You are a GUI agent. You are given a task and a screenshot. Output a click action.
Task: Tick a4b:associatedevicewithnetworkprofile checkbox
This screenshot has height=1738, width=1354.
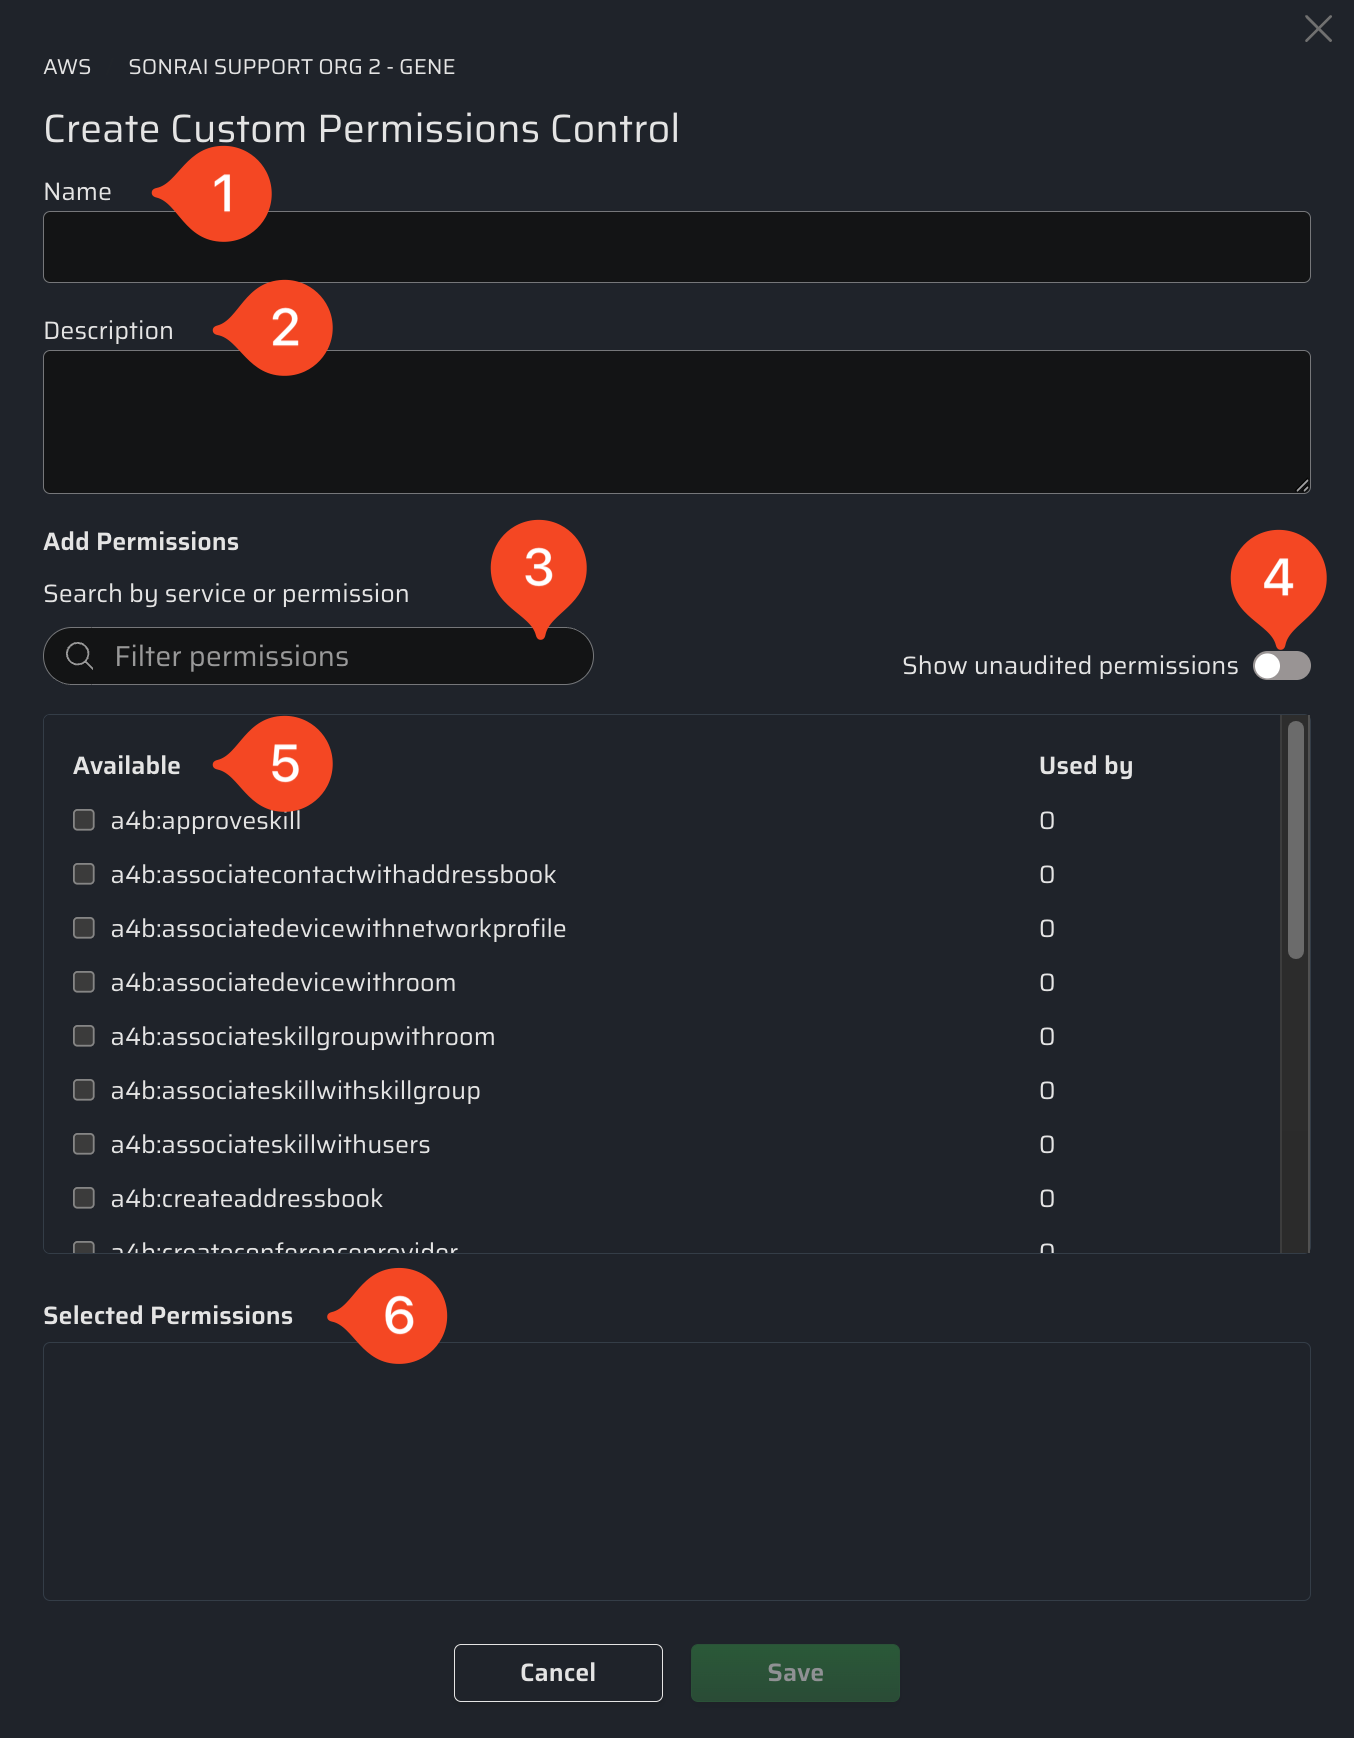tap(84, 928)
